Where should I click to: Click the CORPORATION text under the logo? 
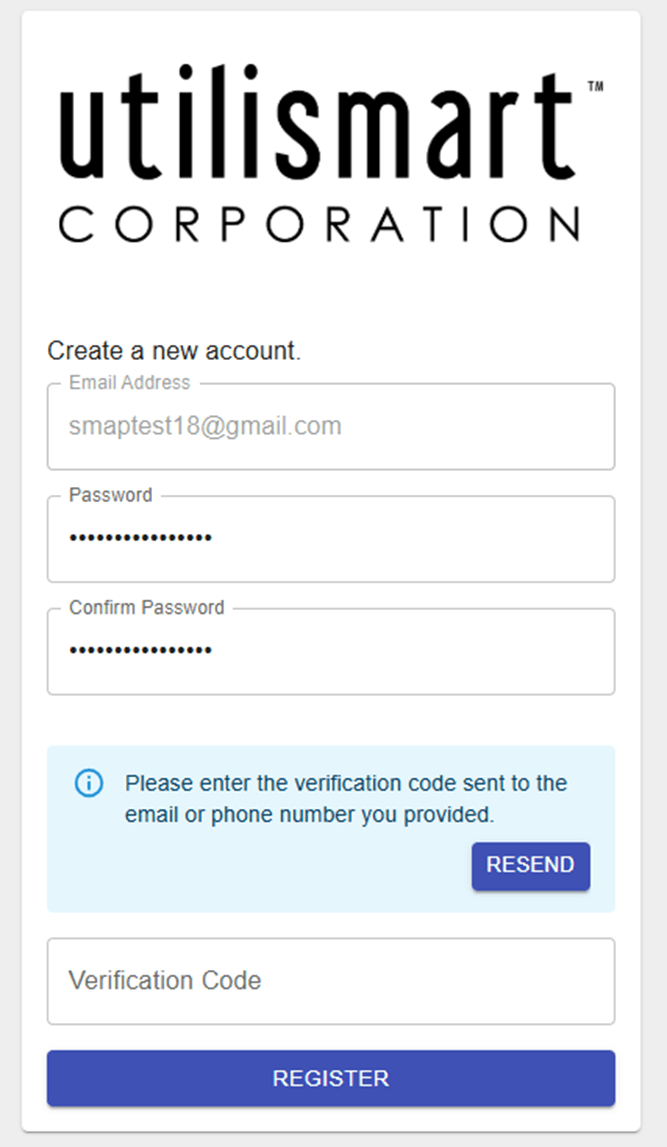318,226
